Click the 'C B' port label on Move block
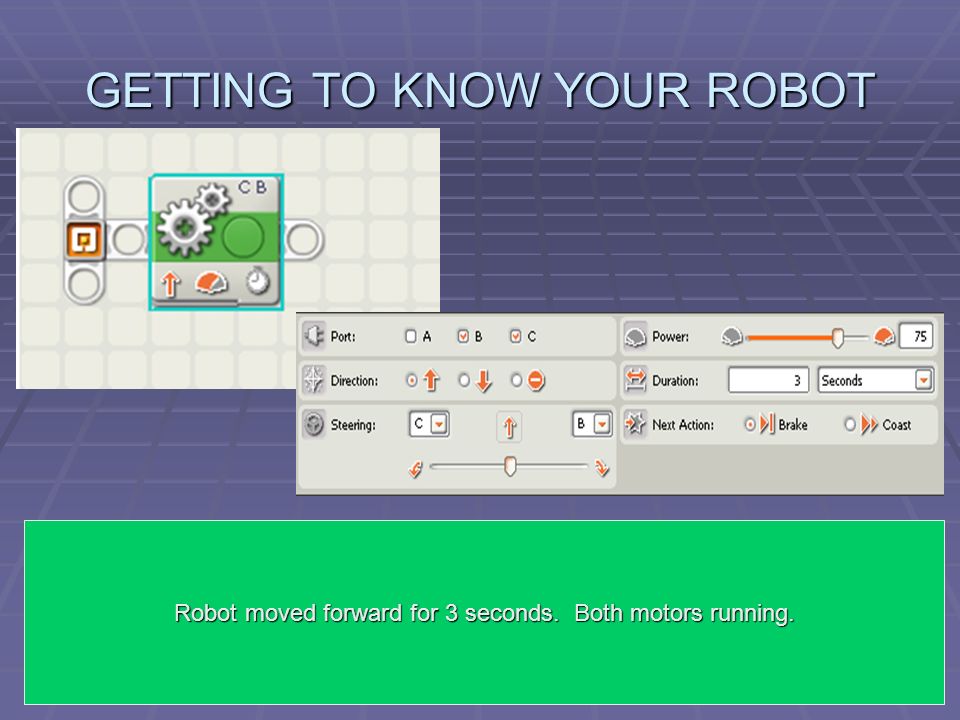The image size is (960, 720). 252,187
